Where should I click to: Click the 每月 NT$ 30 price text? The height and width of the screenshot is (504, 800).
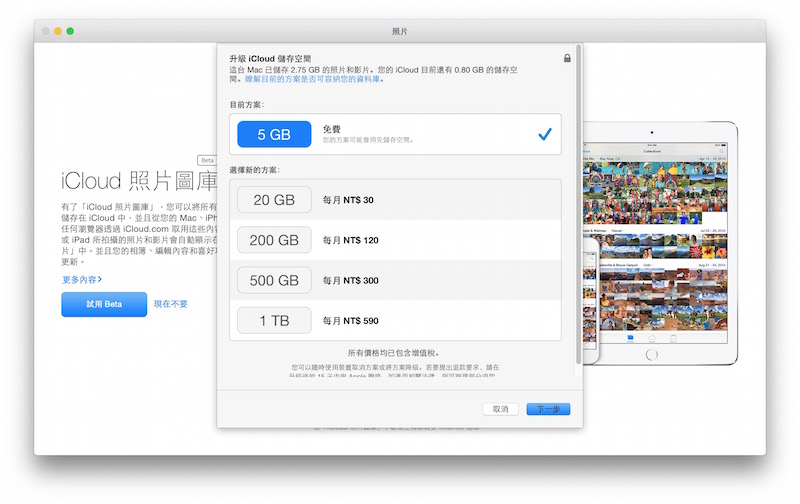coord(348,200)
